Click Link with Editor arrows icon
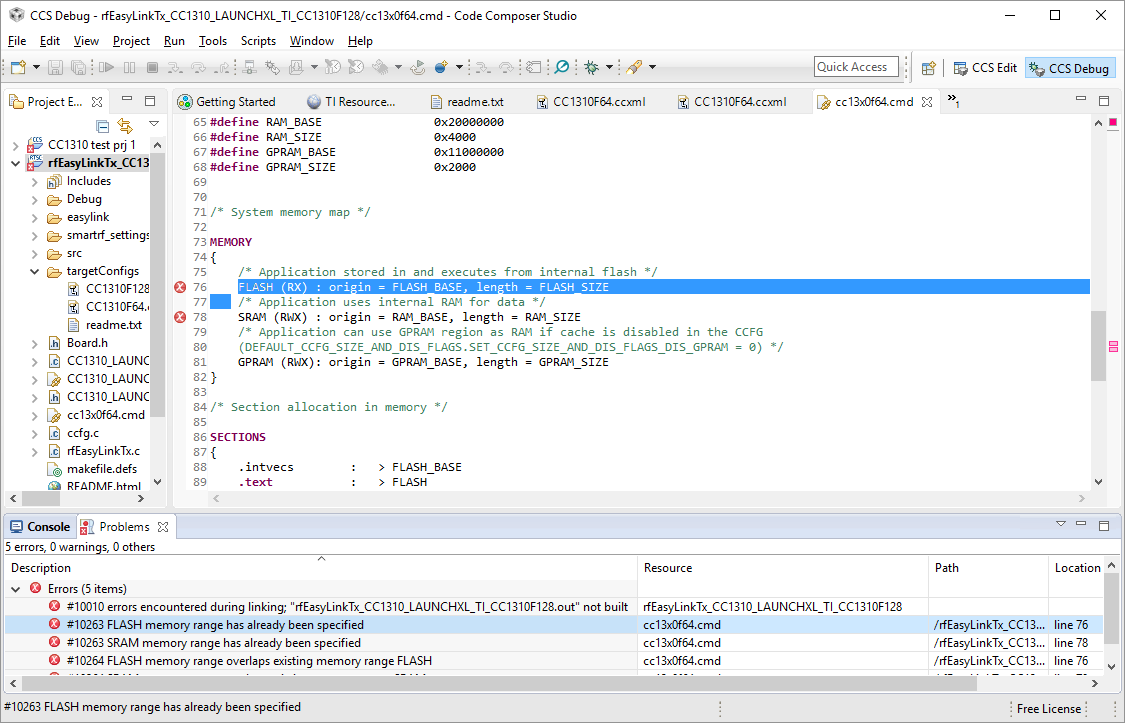Screen dimensions: 1125x723 (125, 125)
